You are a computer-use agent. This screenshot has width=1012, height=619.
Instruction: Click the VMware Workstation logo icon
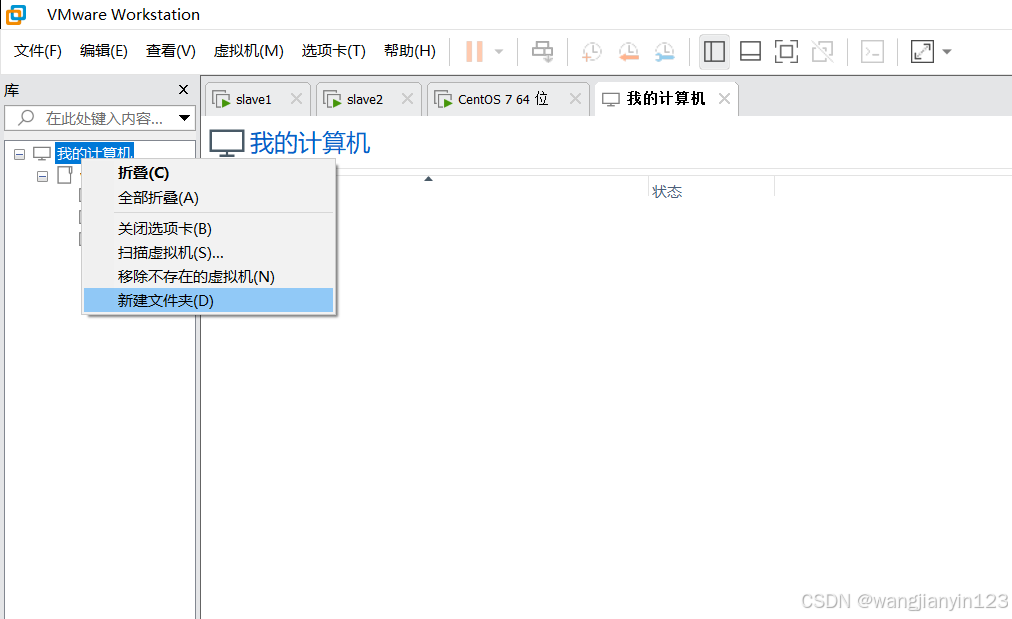[x=16, y=14]
